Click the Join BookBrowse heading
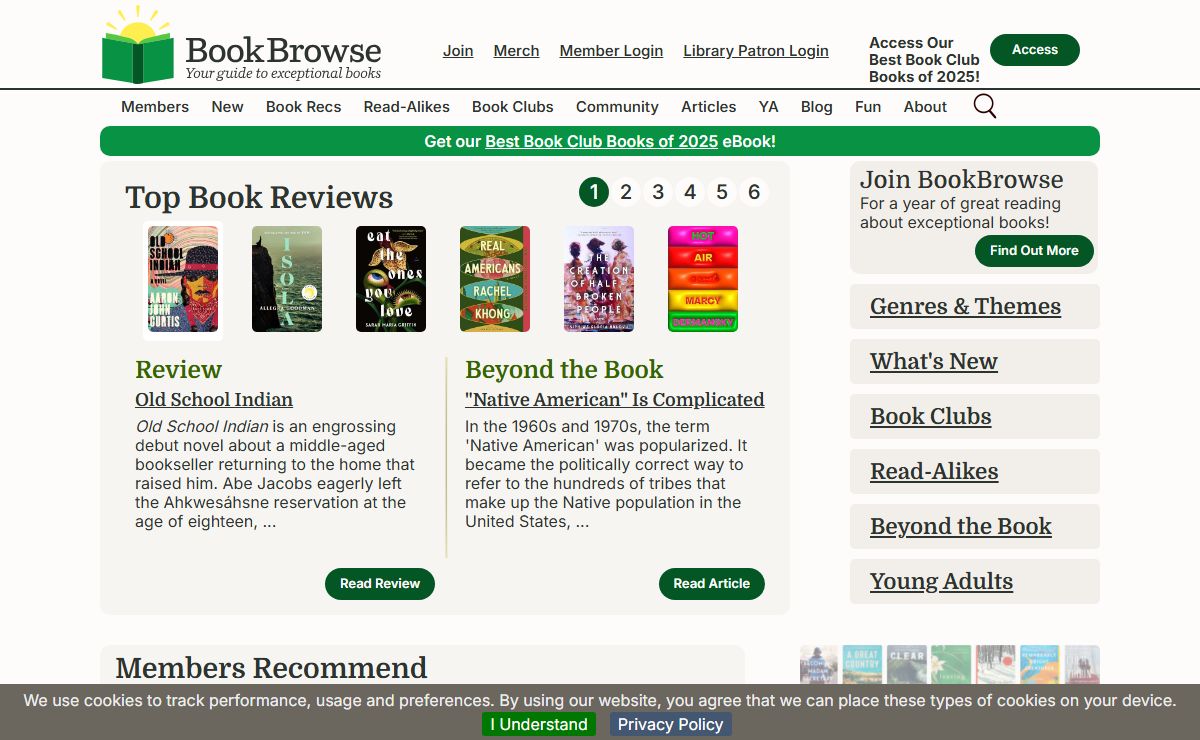The height and width of the screenshot is (740, 1200). 962,180
